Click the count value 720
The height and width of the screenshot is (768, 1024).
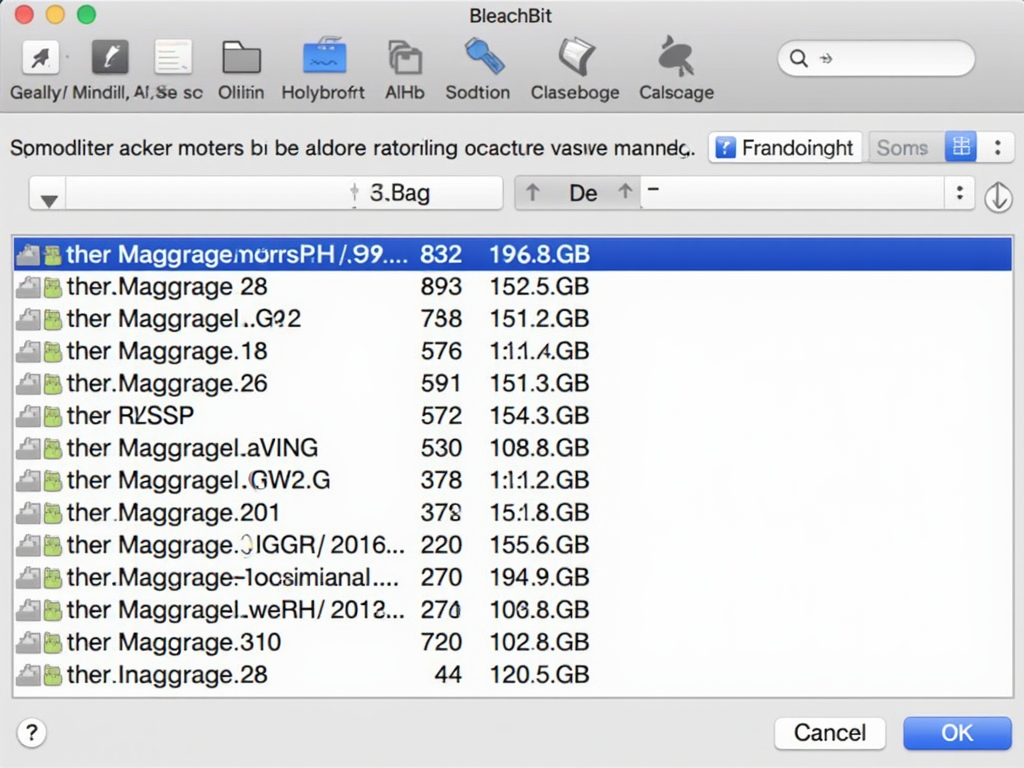(441, 643)
